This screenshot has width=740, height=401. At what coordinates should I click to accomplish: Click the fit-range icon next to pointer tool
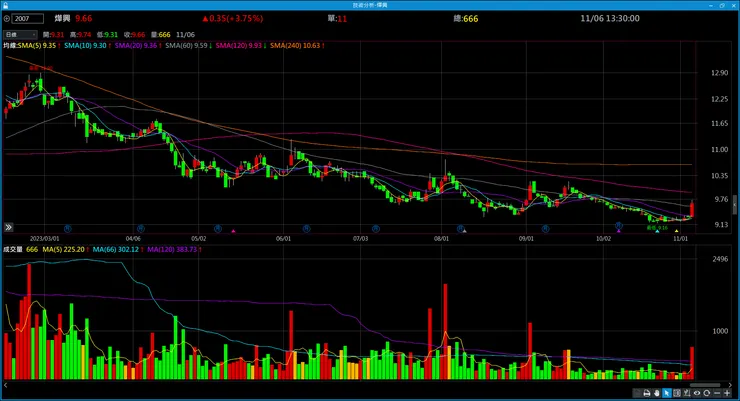coord(677,393)
